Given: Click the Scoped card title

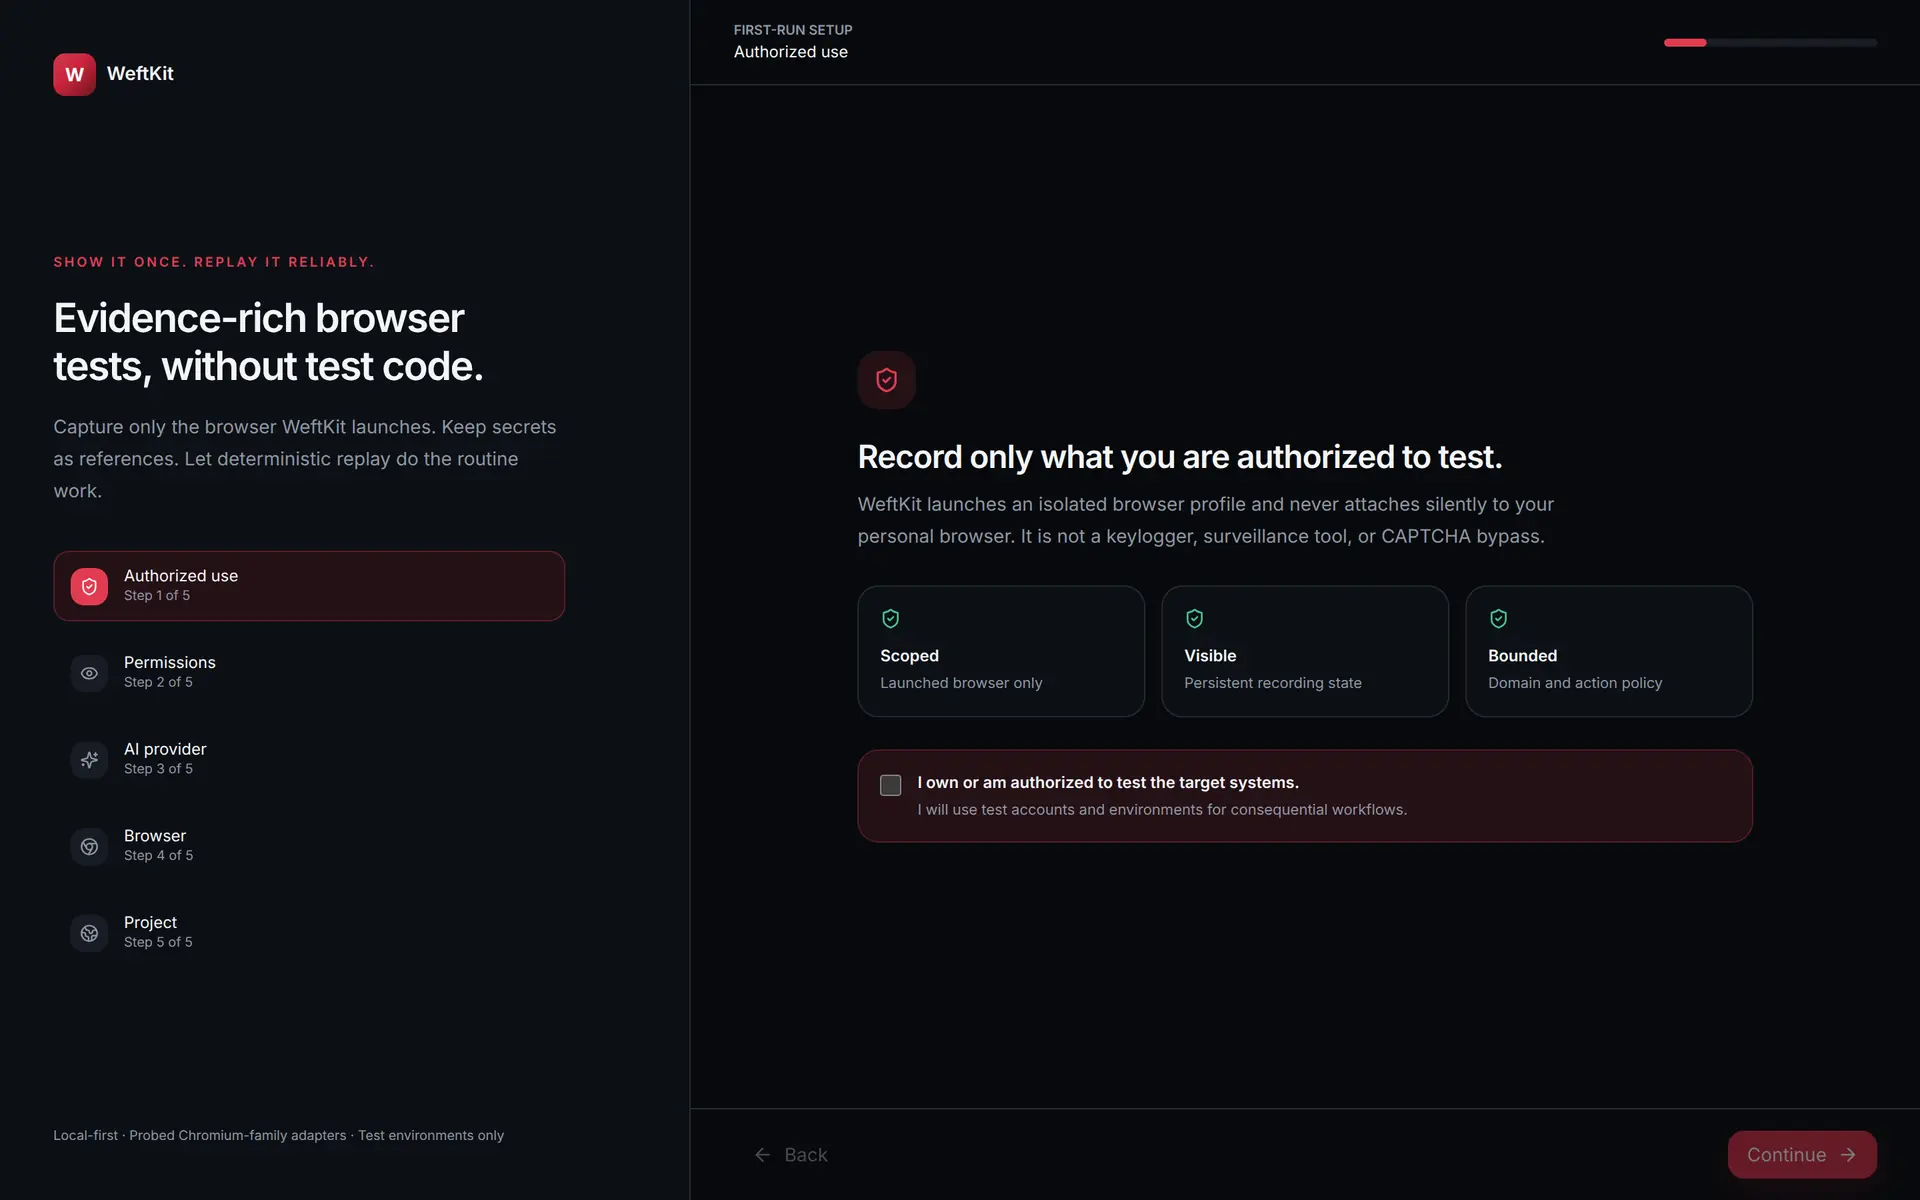Looking at the screenshot, I should (x=909, y=656).
